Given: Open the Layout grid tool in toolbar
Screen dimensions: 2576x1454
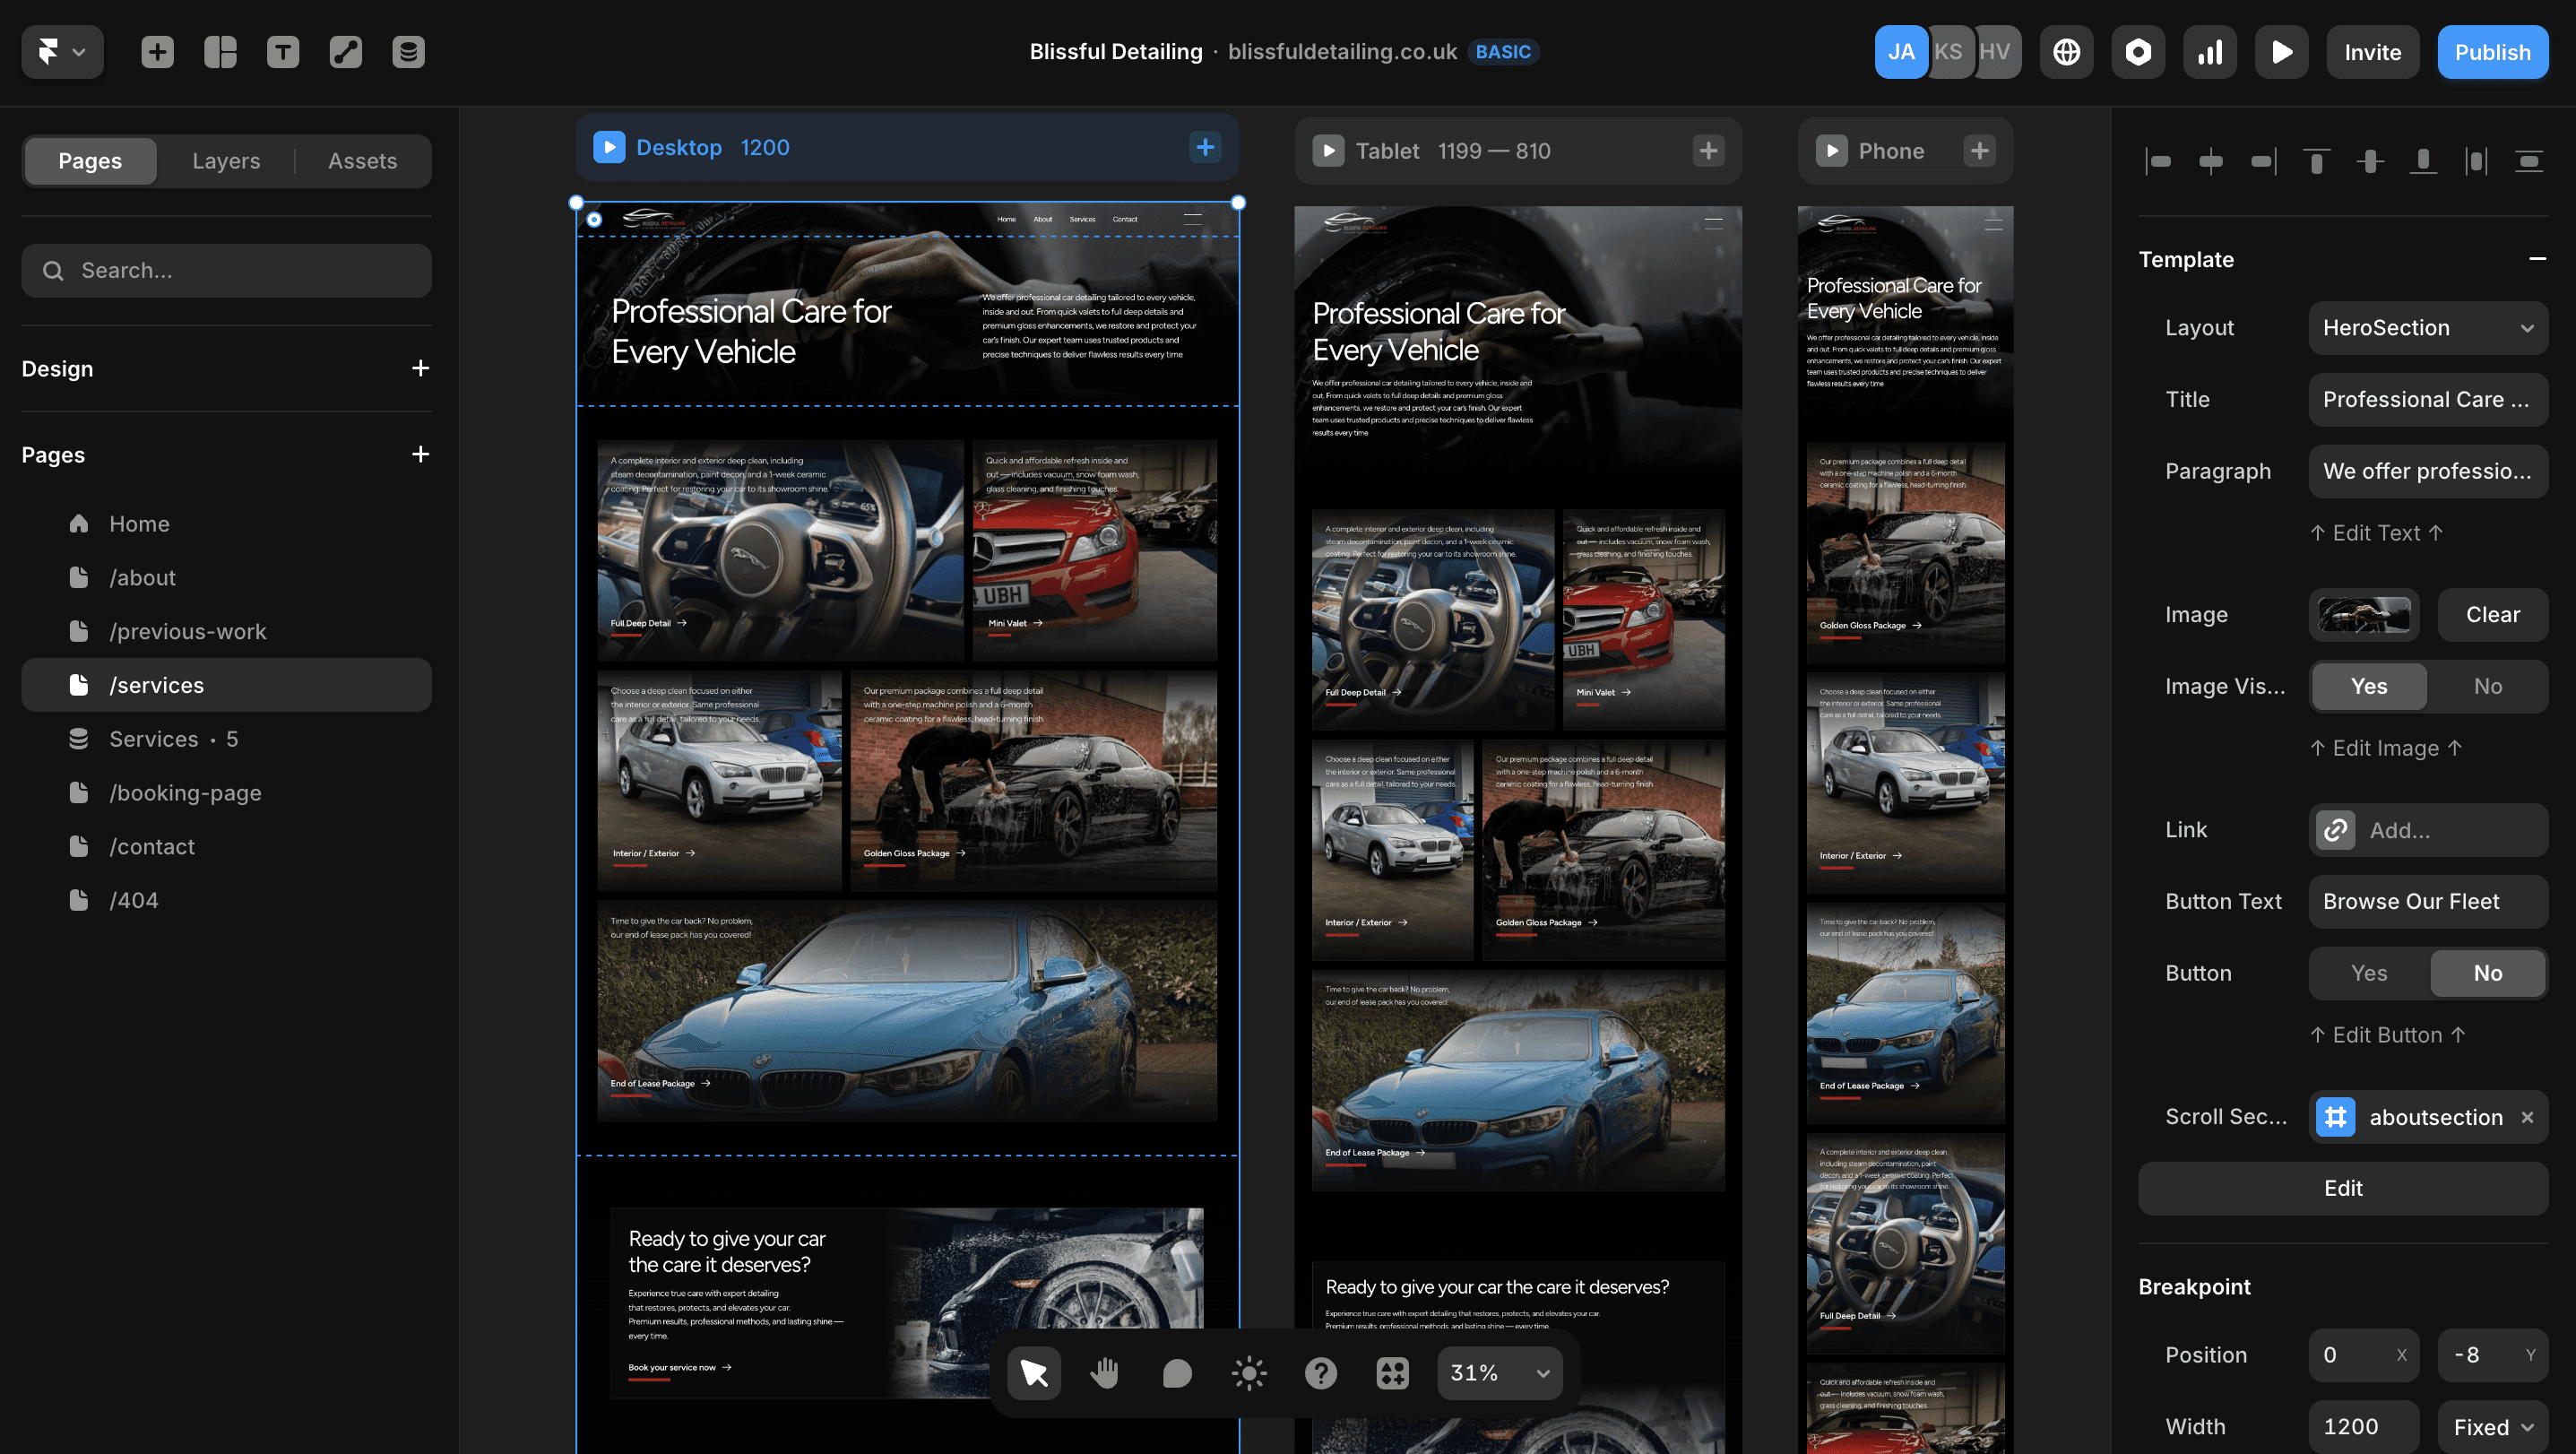Looking at the screenshot, I should [x=220, y=52].
